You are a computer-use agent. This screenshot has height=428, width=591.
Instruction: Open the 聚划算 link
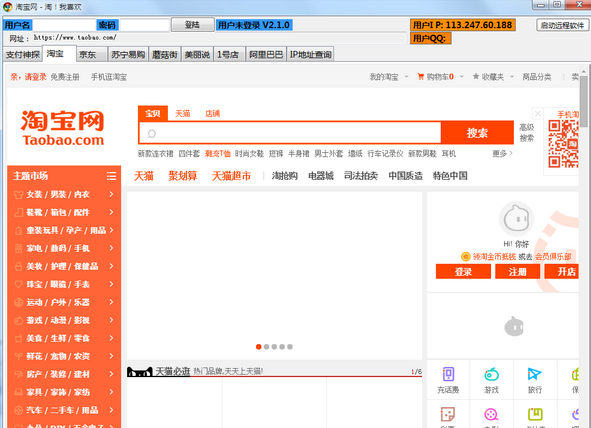[x=182, y=176]
